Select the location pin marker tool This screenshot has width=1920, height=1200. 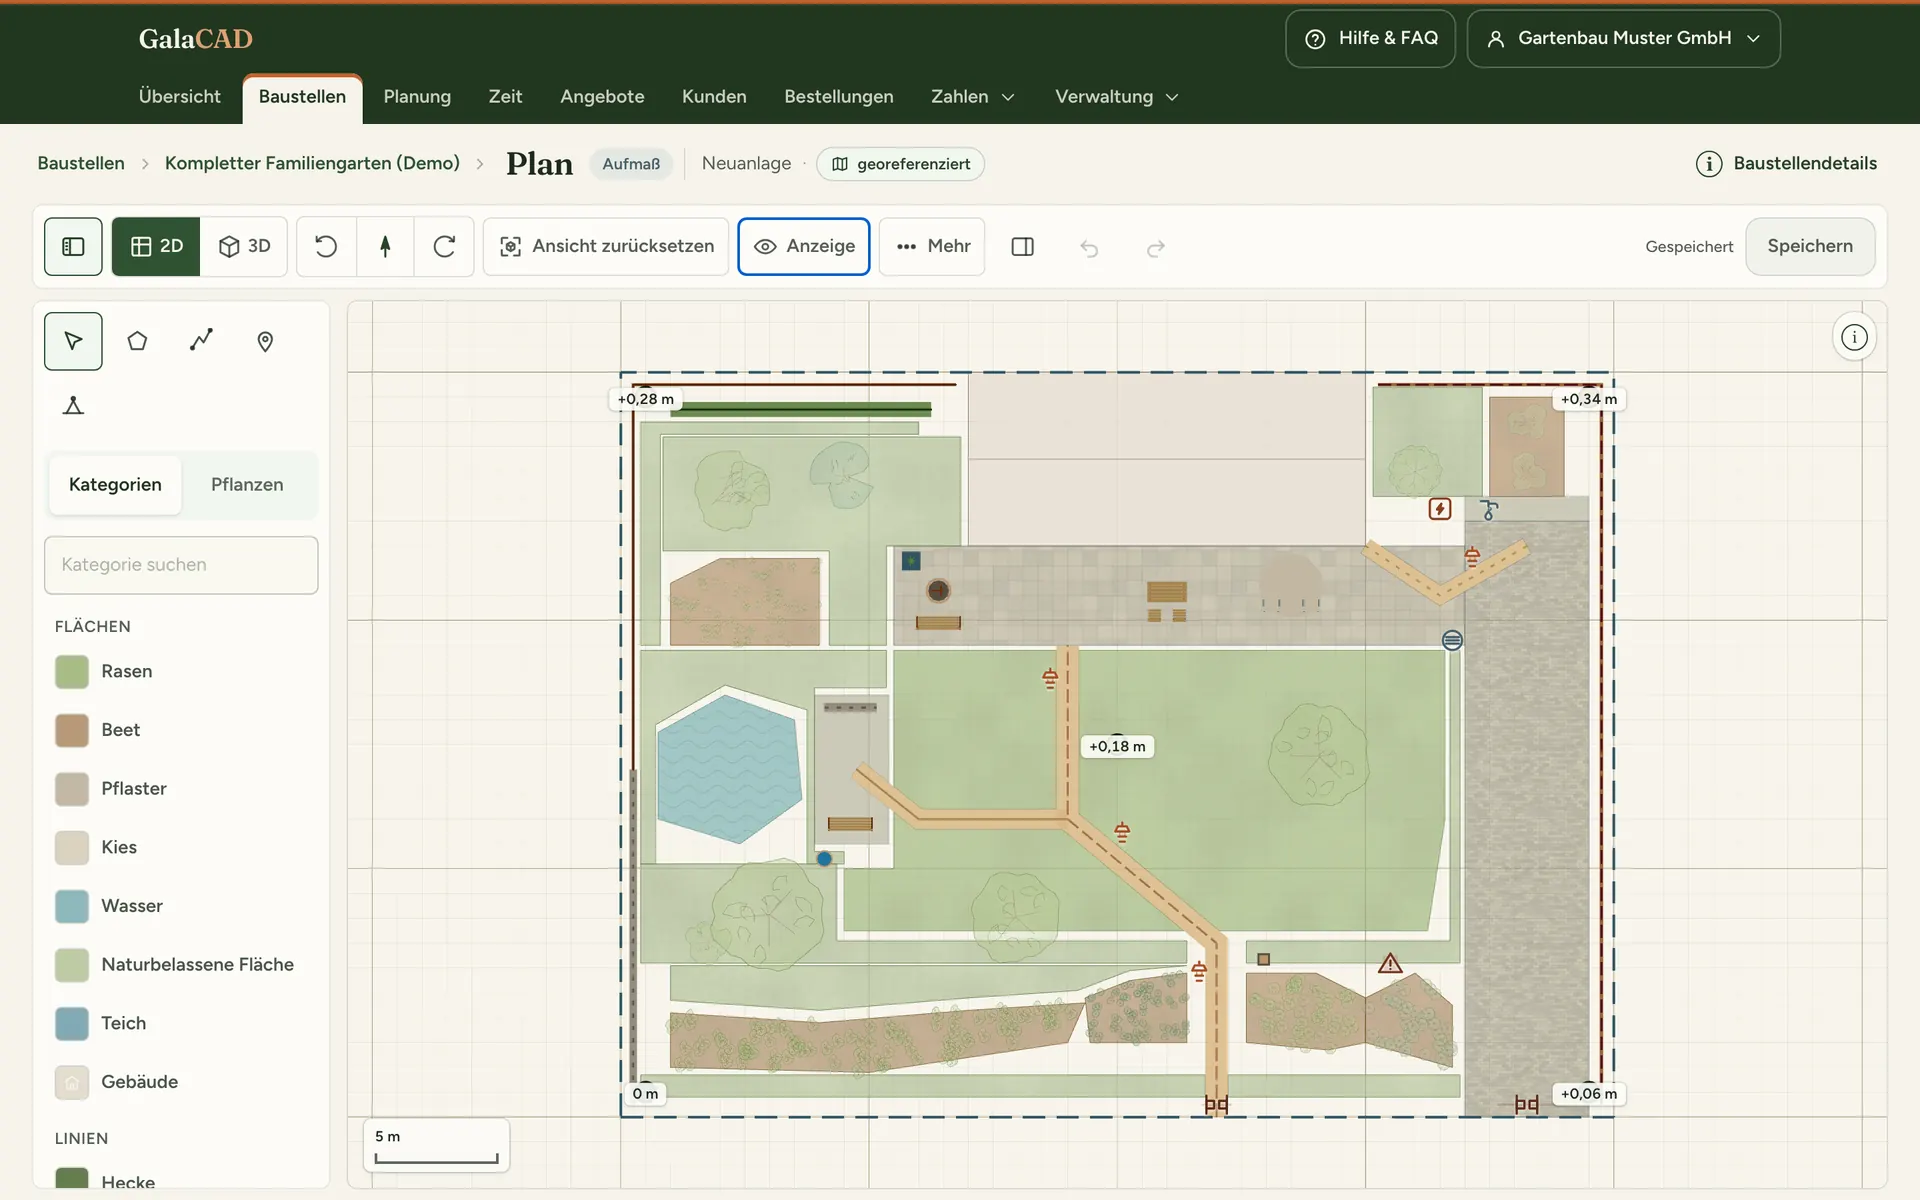pos(265,341)
